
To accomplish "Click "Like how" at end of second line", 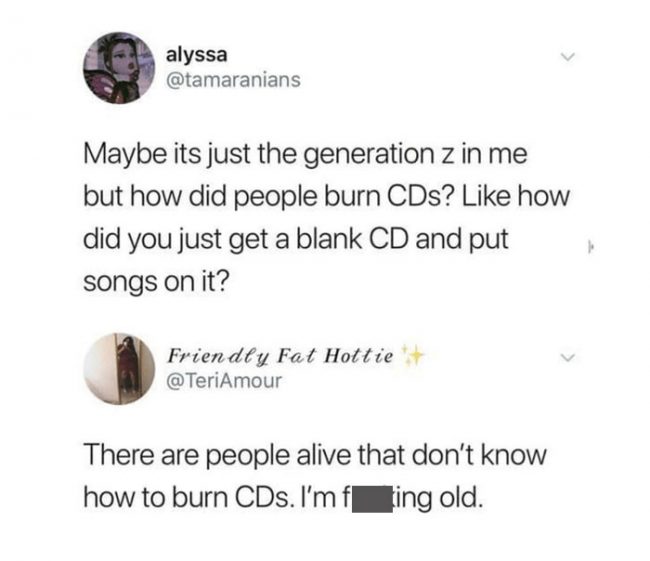I will point(516,197).
